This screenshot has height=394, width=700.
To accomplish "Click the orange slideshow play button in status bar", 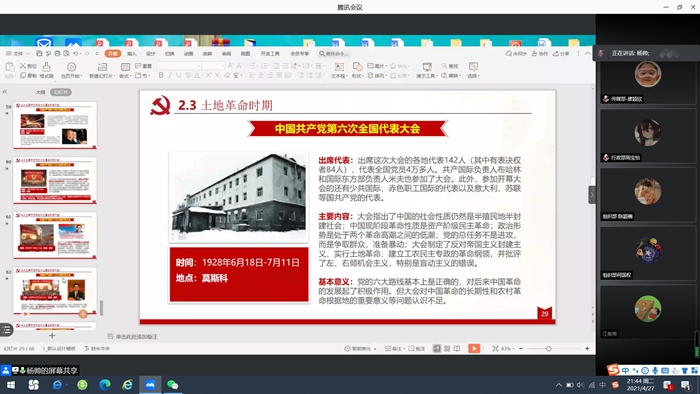I will [x=474, y=348].
